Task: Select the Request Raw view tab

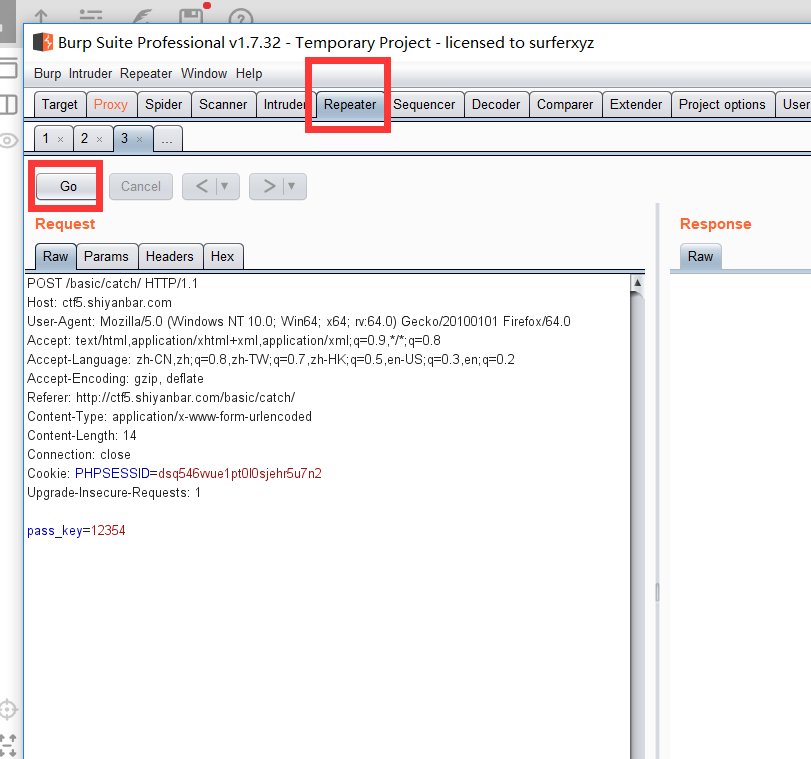Action: pyautogui.click(x=55, y=257)
